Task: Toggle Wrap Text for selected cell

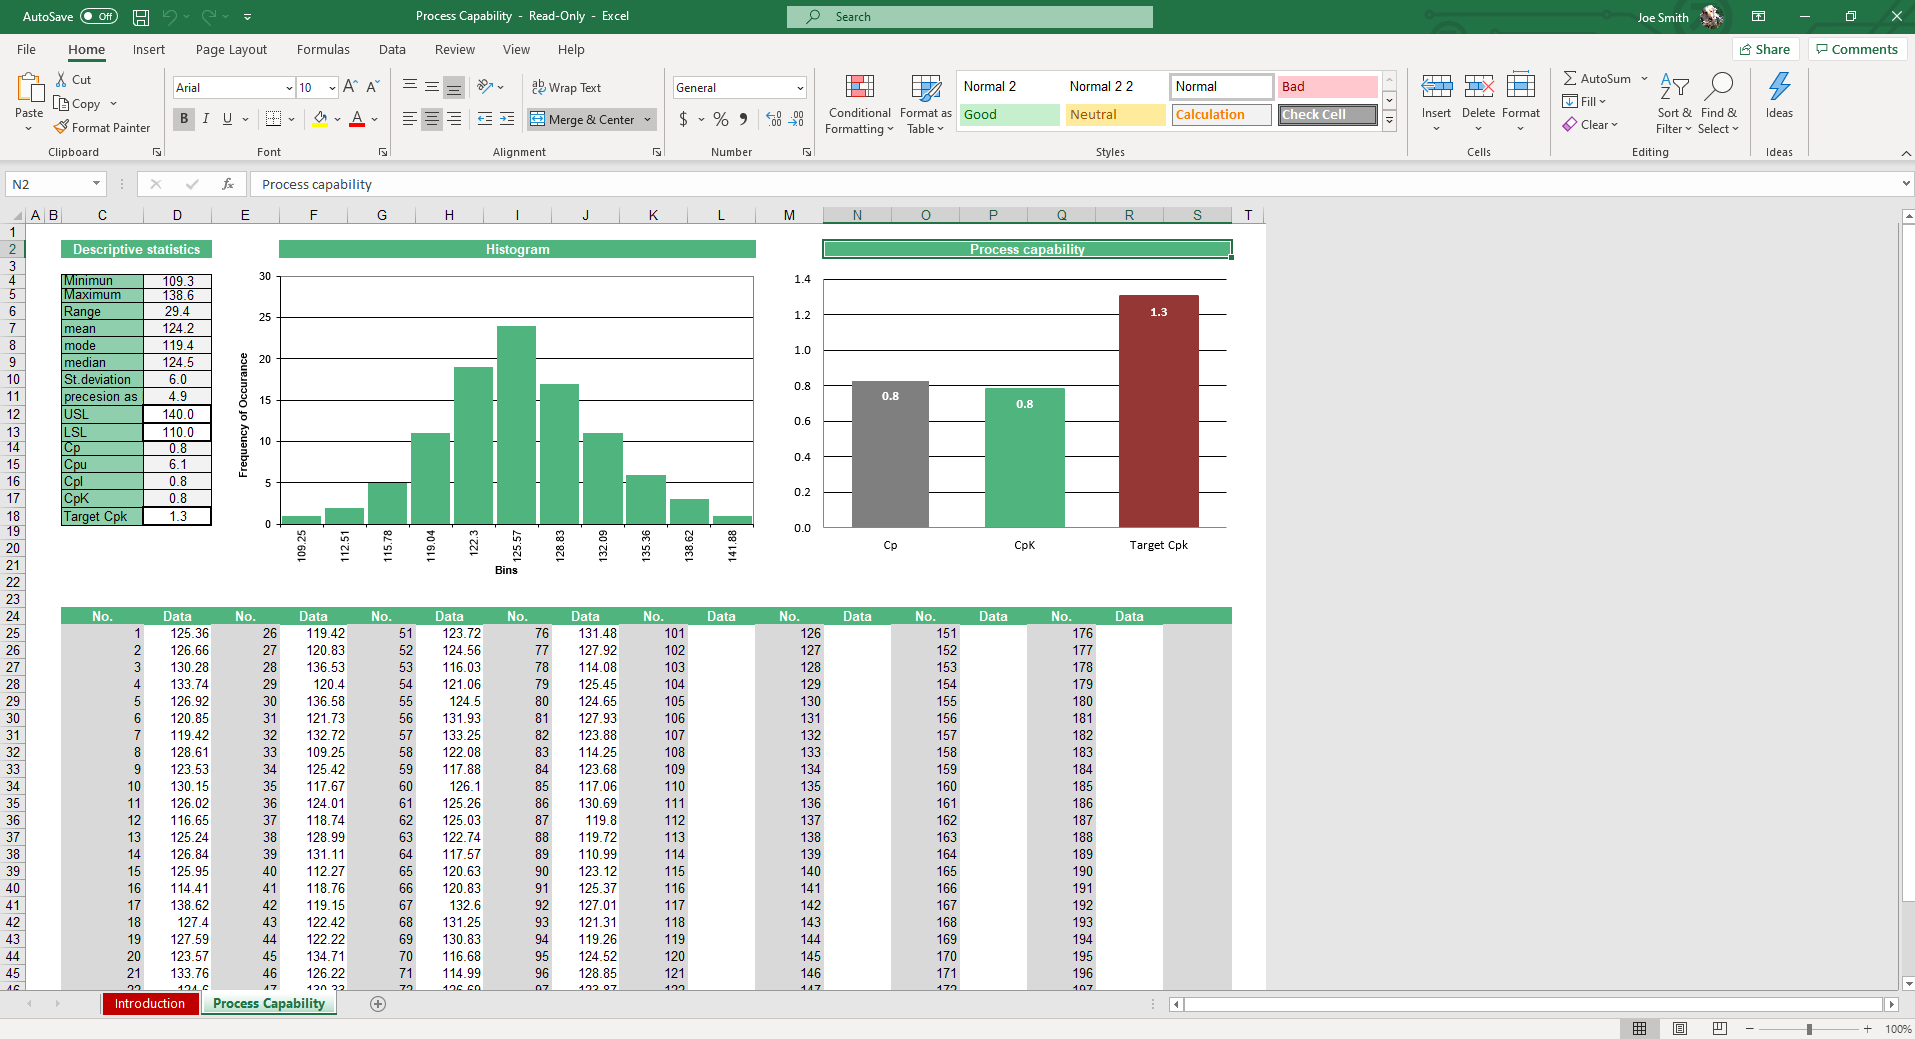Action: pos(566,88)
